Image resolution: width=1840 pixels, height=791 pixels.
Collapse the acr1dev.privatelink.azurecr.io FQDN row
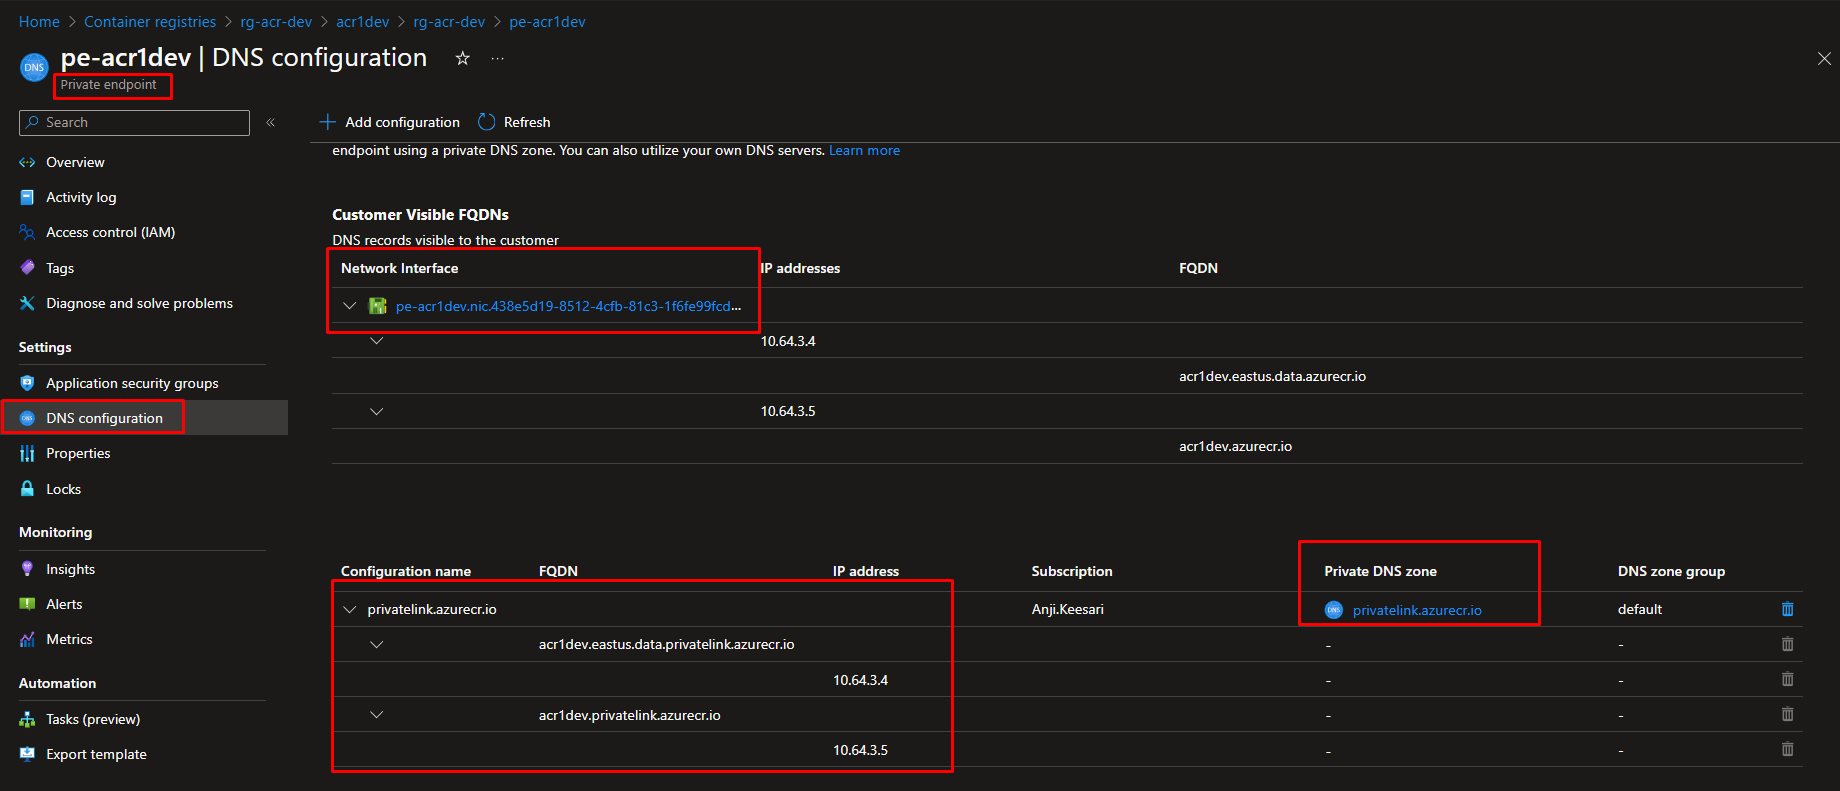(377, 715)
